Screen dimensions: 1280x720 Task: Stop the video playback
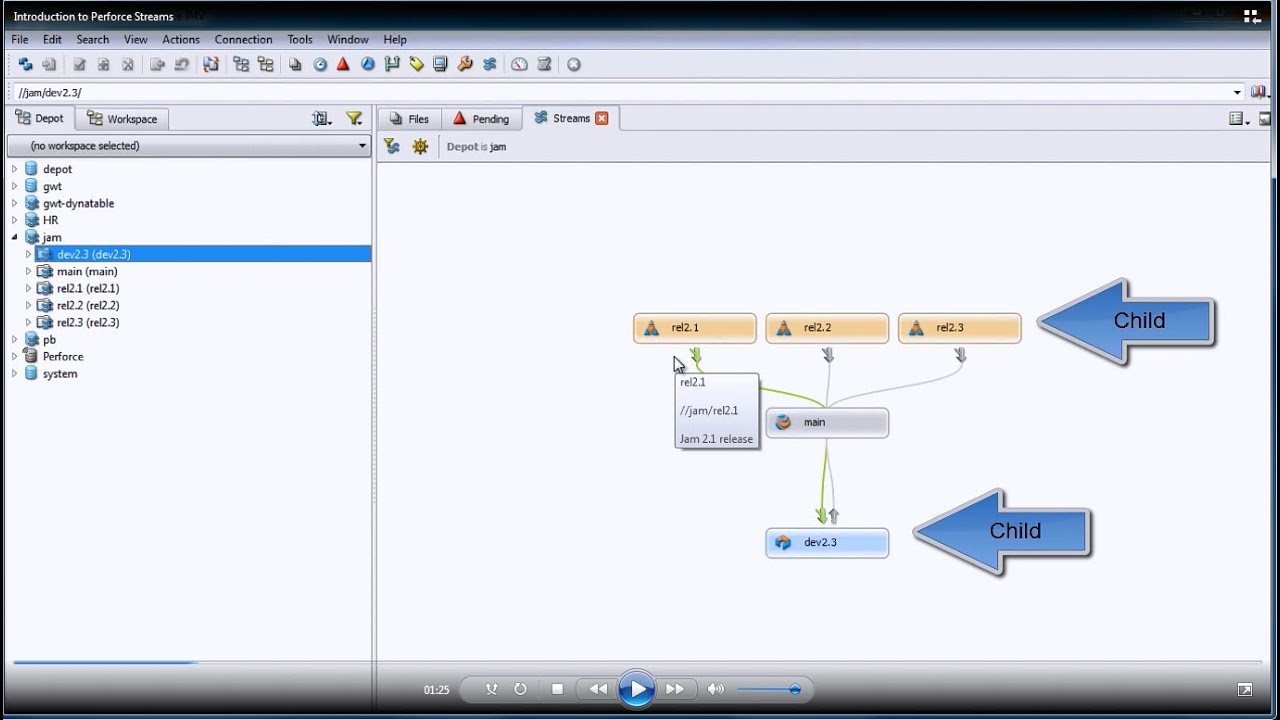557,689
